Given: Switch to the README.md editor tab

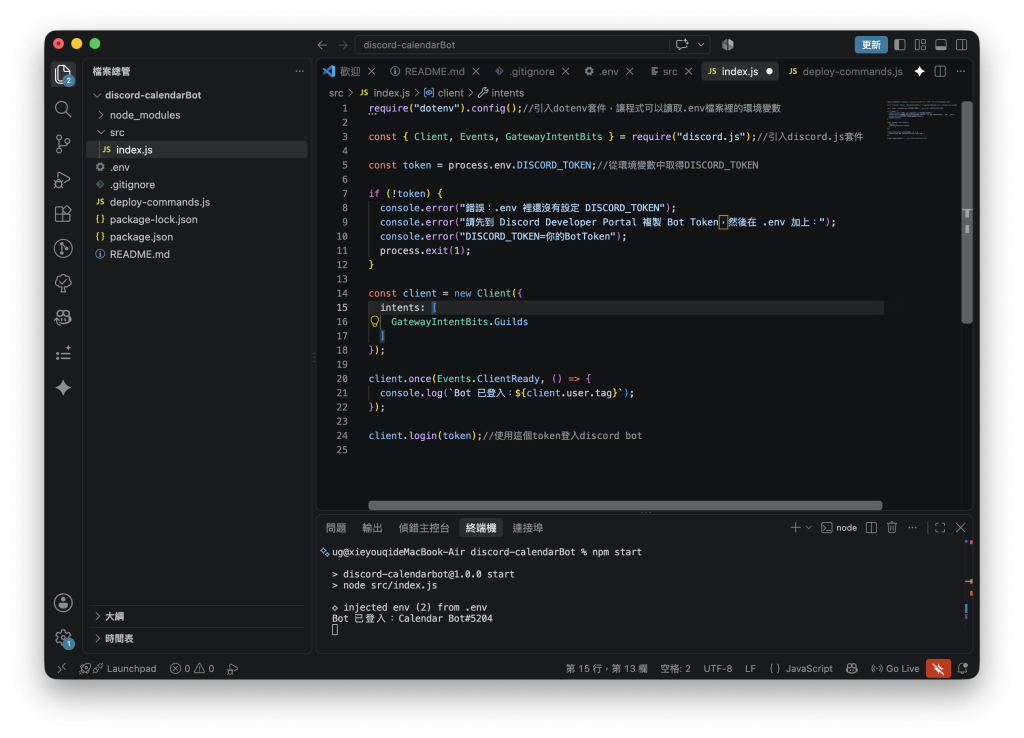Looking at the screenshot, I should (x=434, y=71).
